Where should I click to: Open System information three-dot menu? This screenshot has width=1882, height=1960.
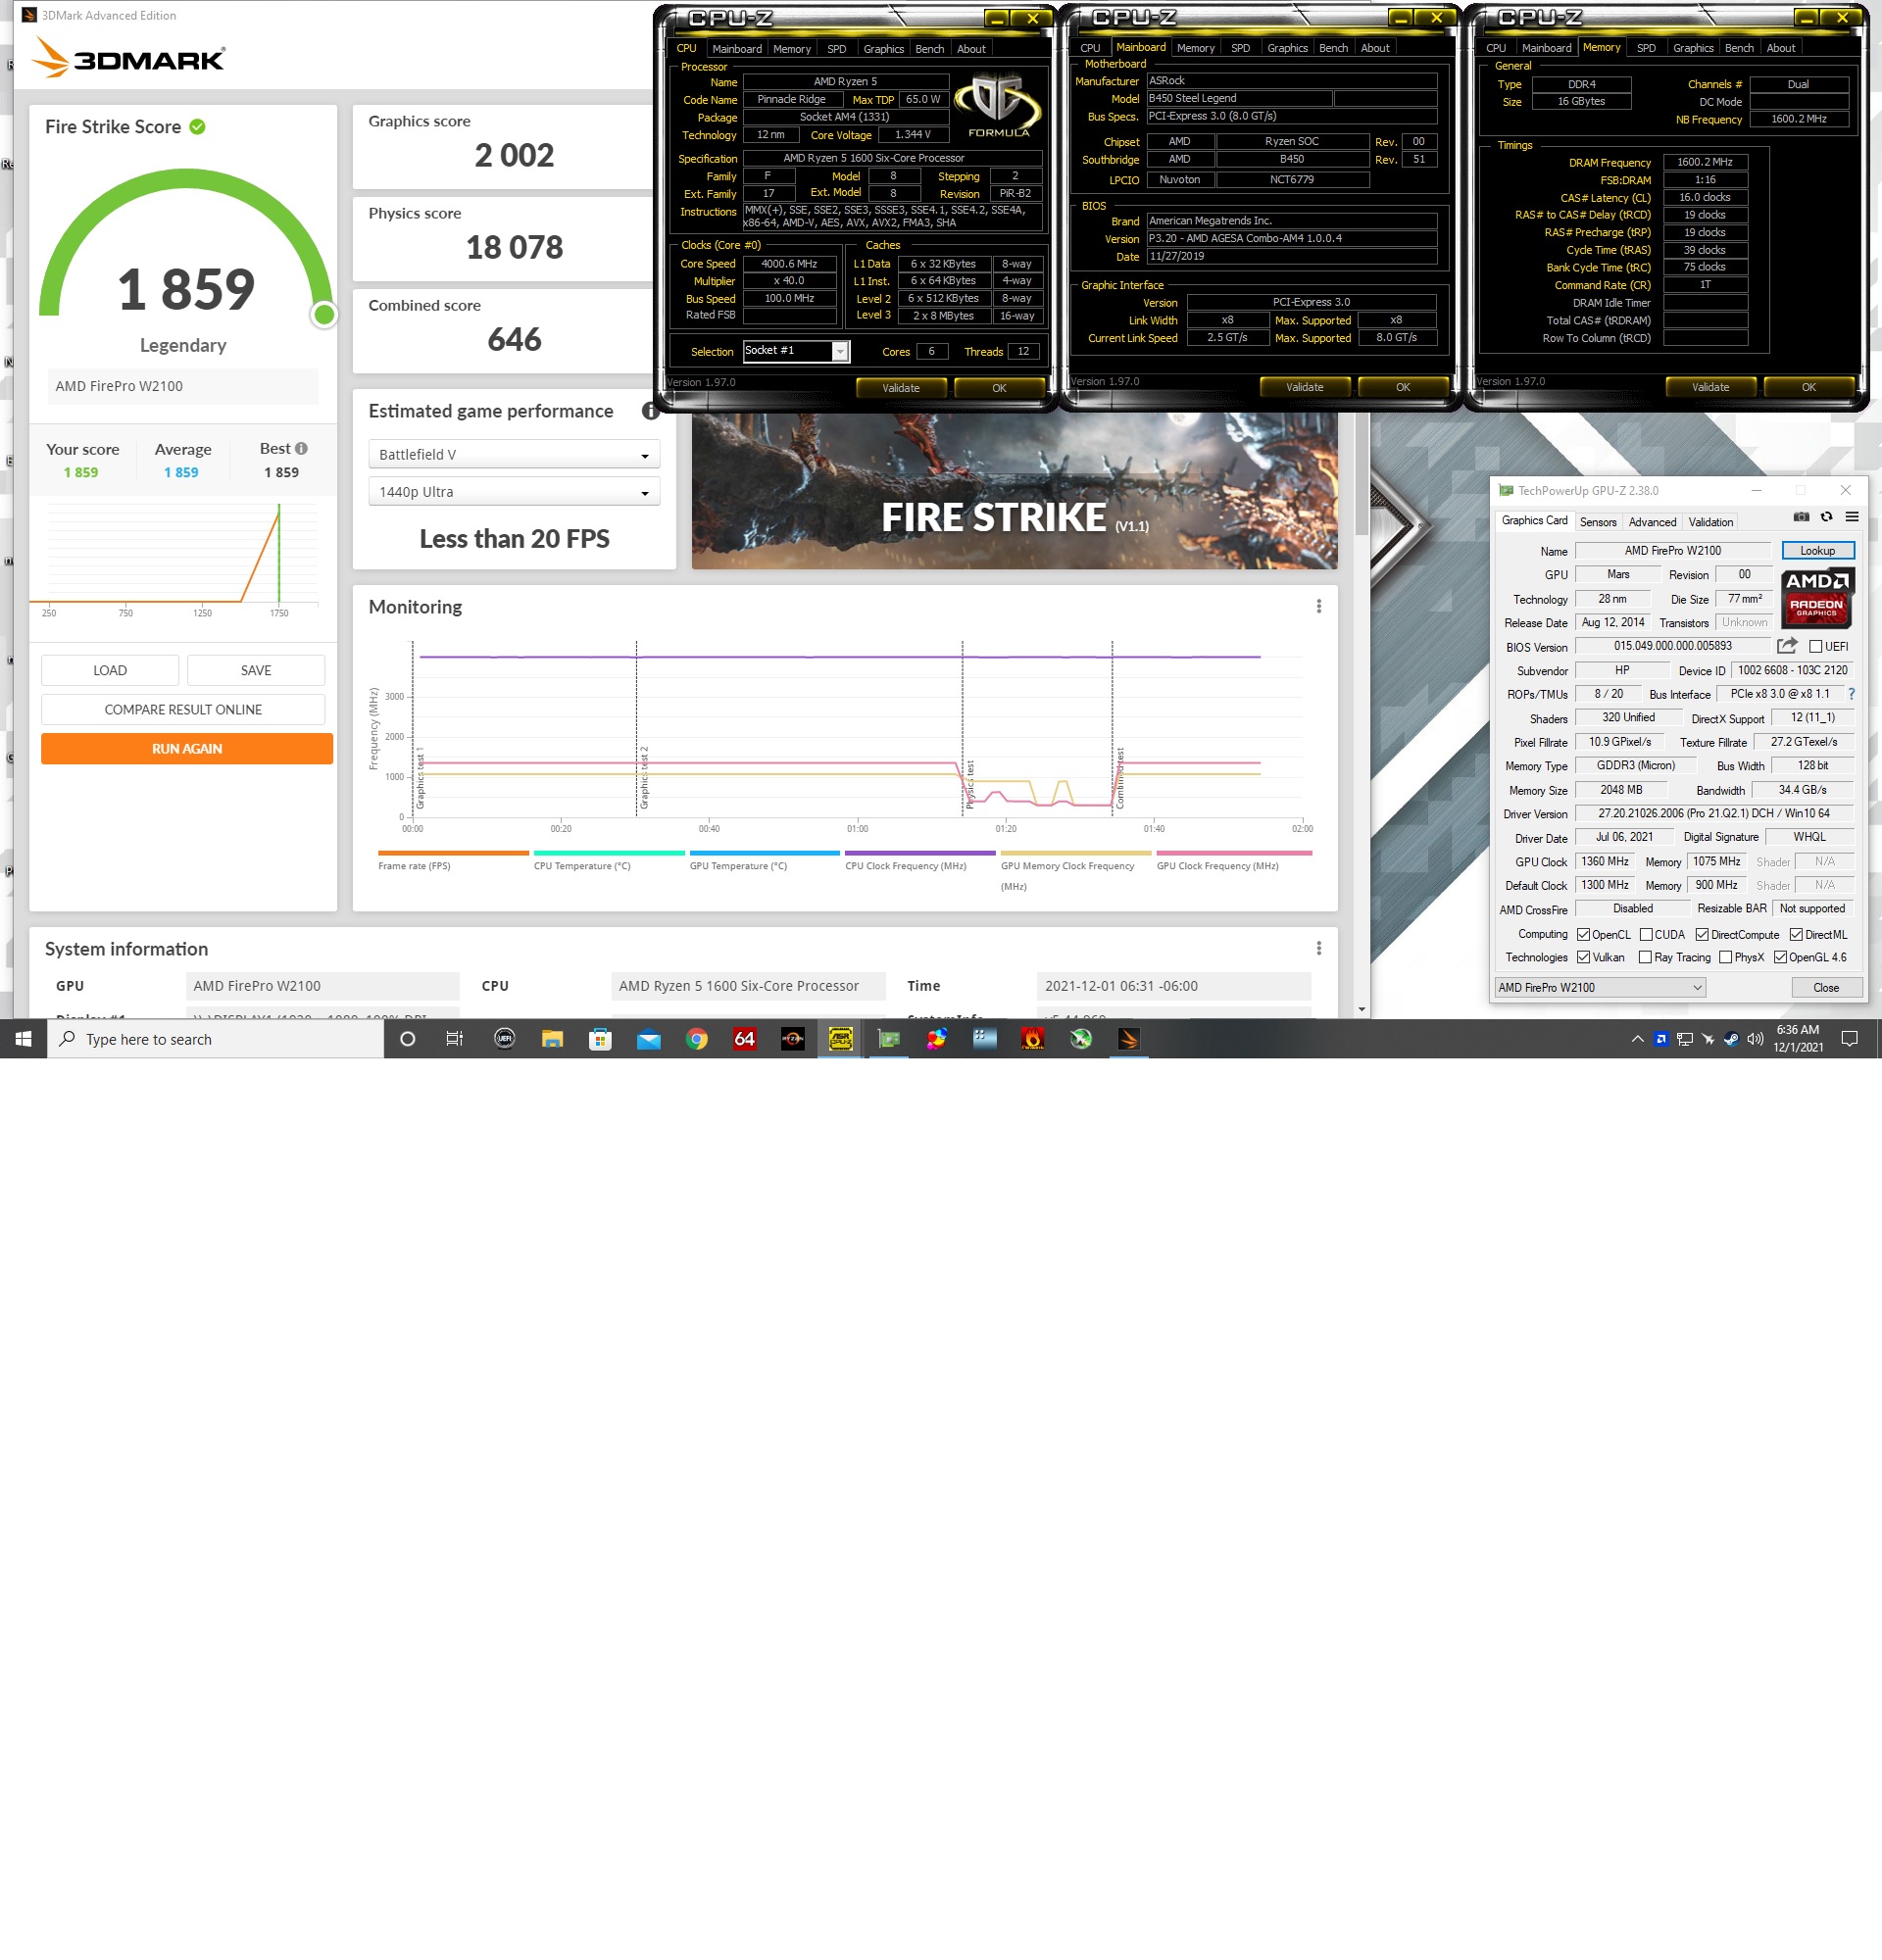1319,948
